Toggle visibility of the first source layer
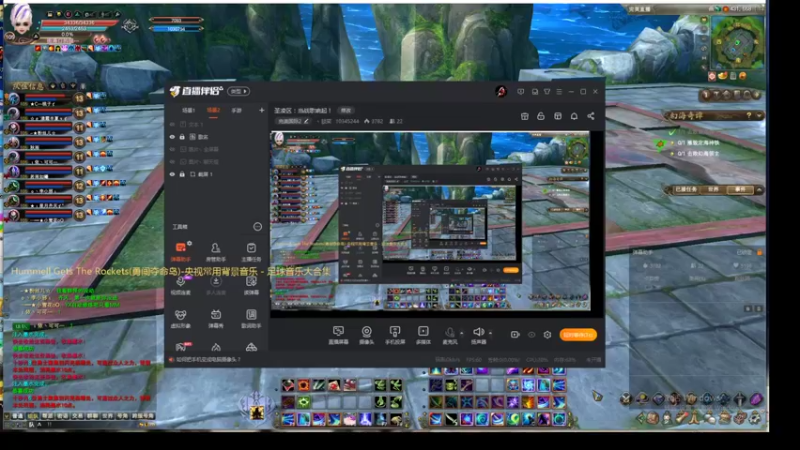Image resolution: width=800 pixels, height=450 pixels. 172,124
